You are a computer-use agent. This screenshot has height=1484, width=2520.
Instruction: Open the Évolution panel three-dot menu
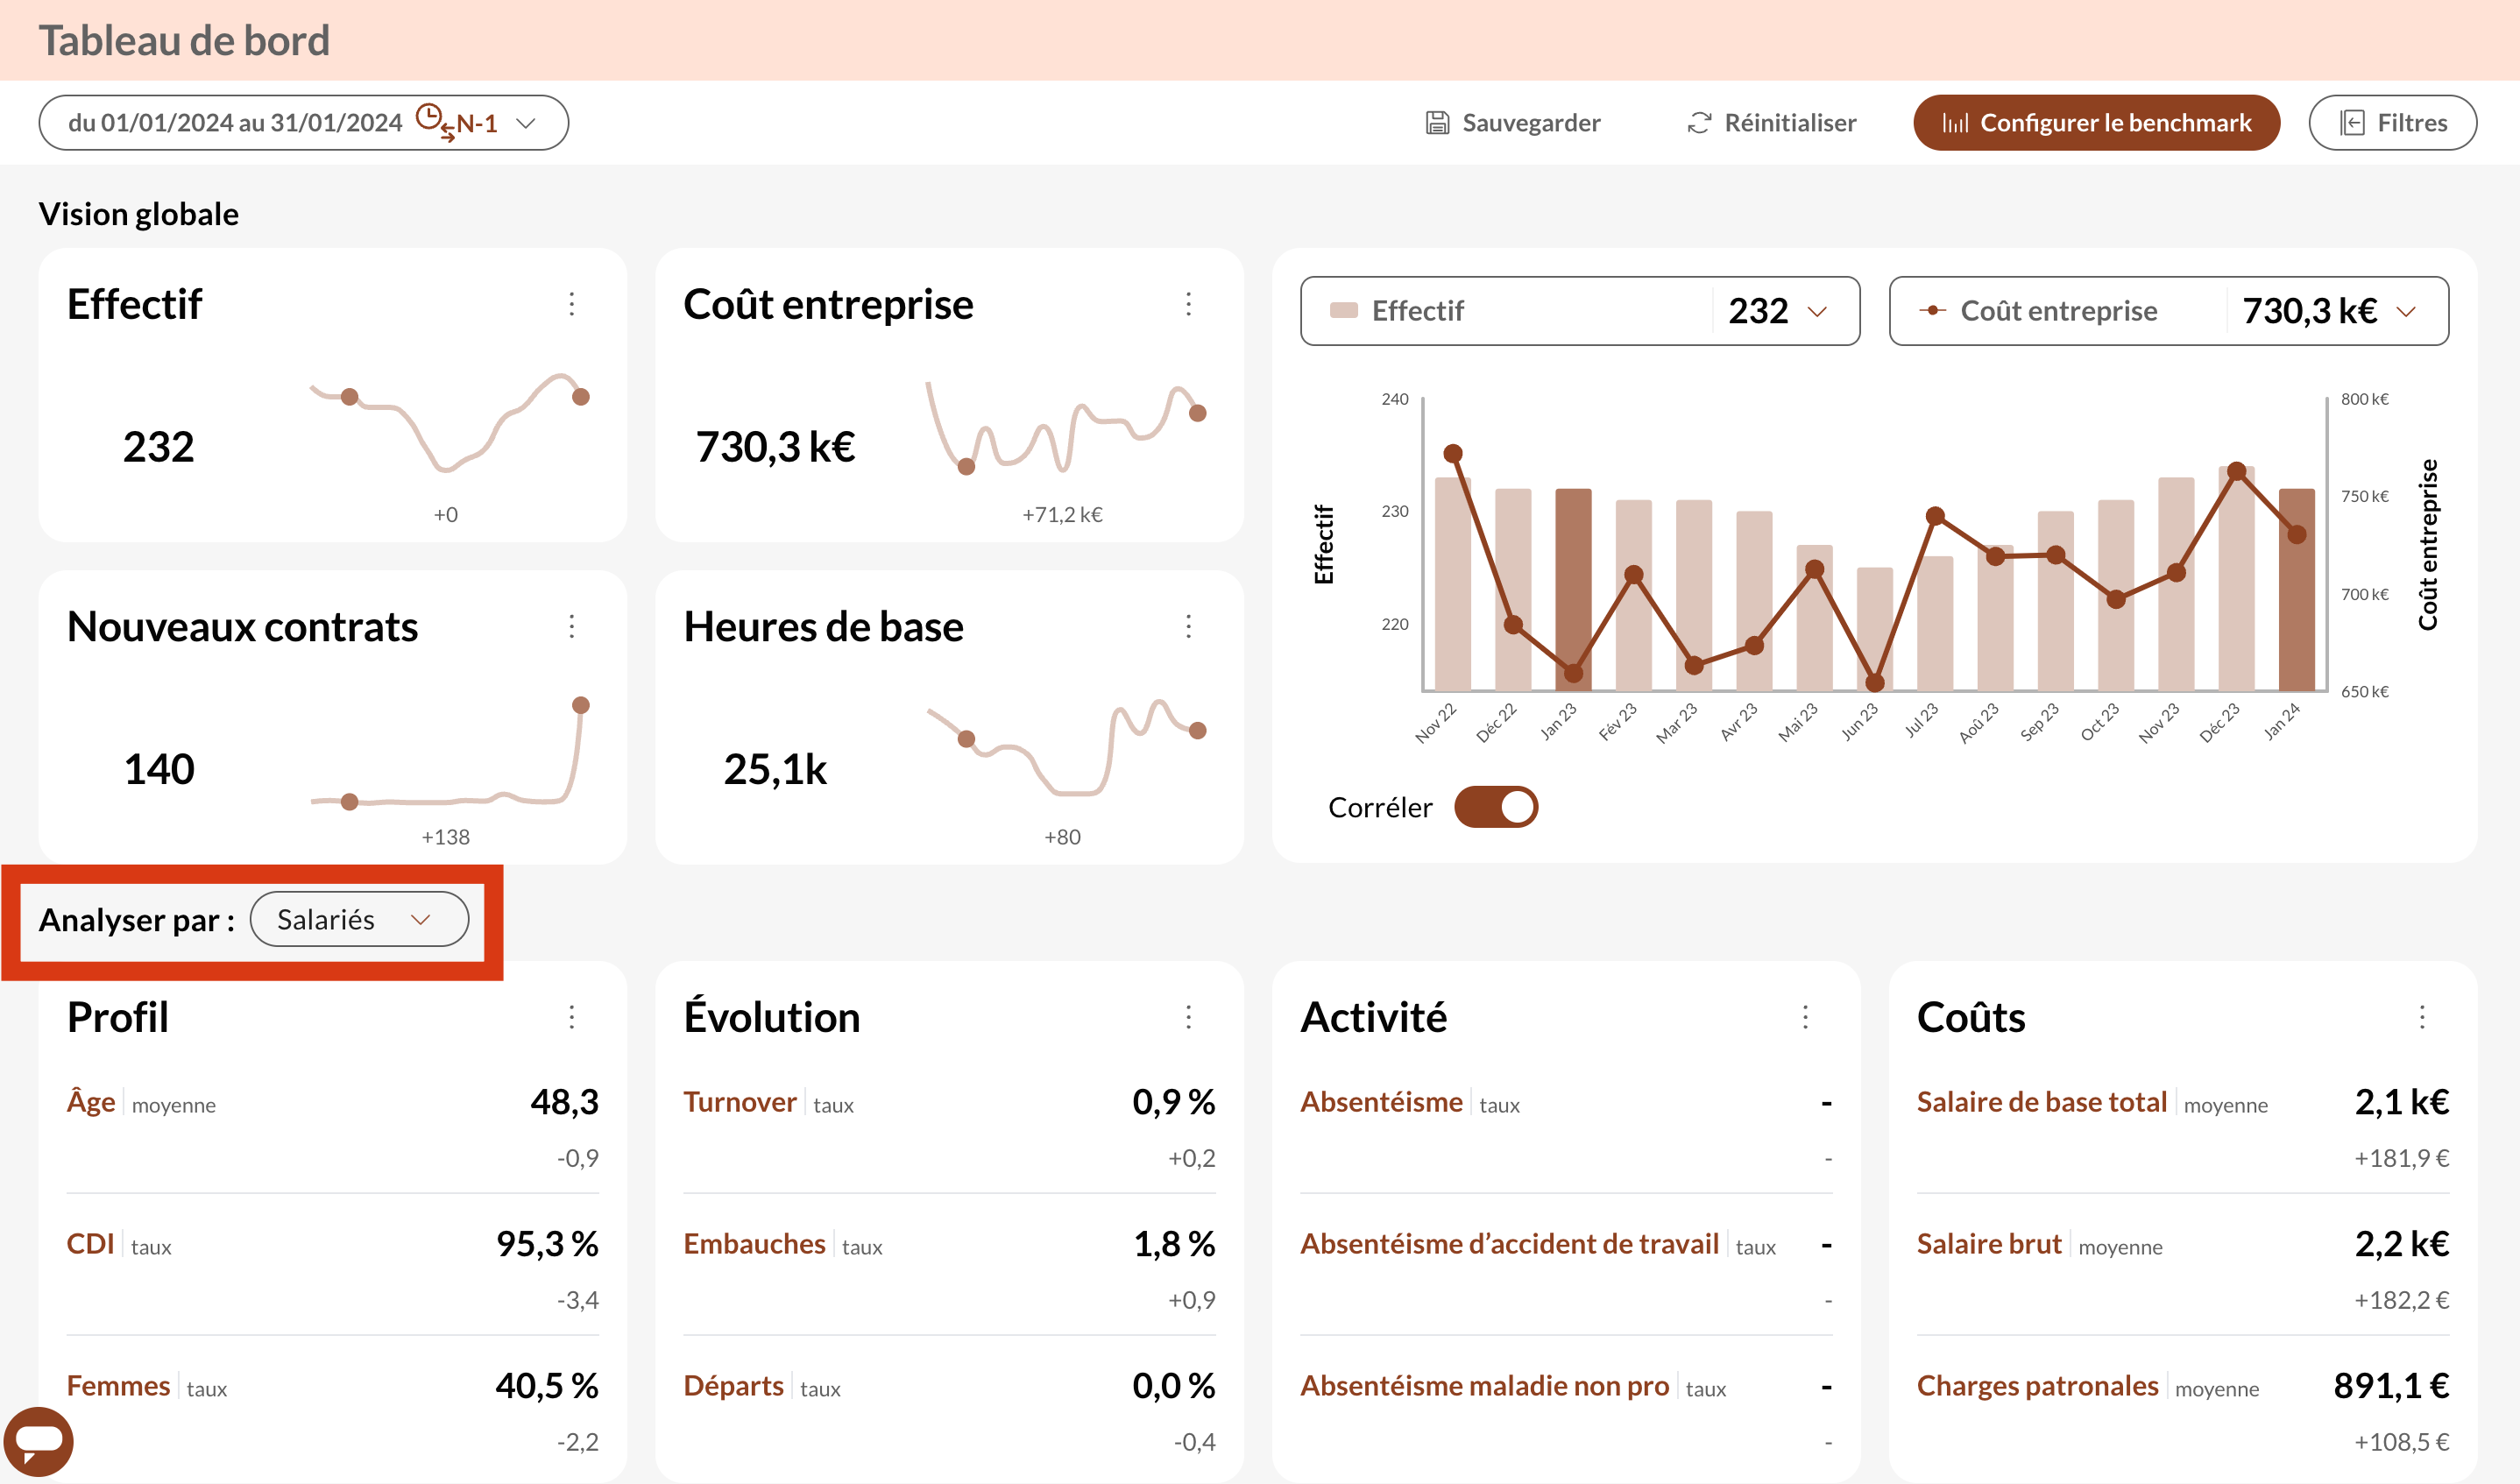point(1188,1017)
